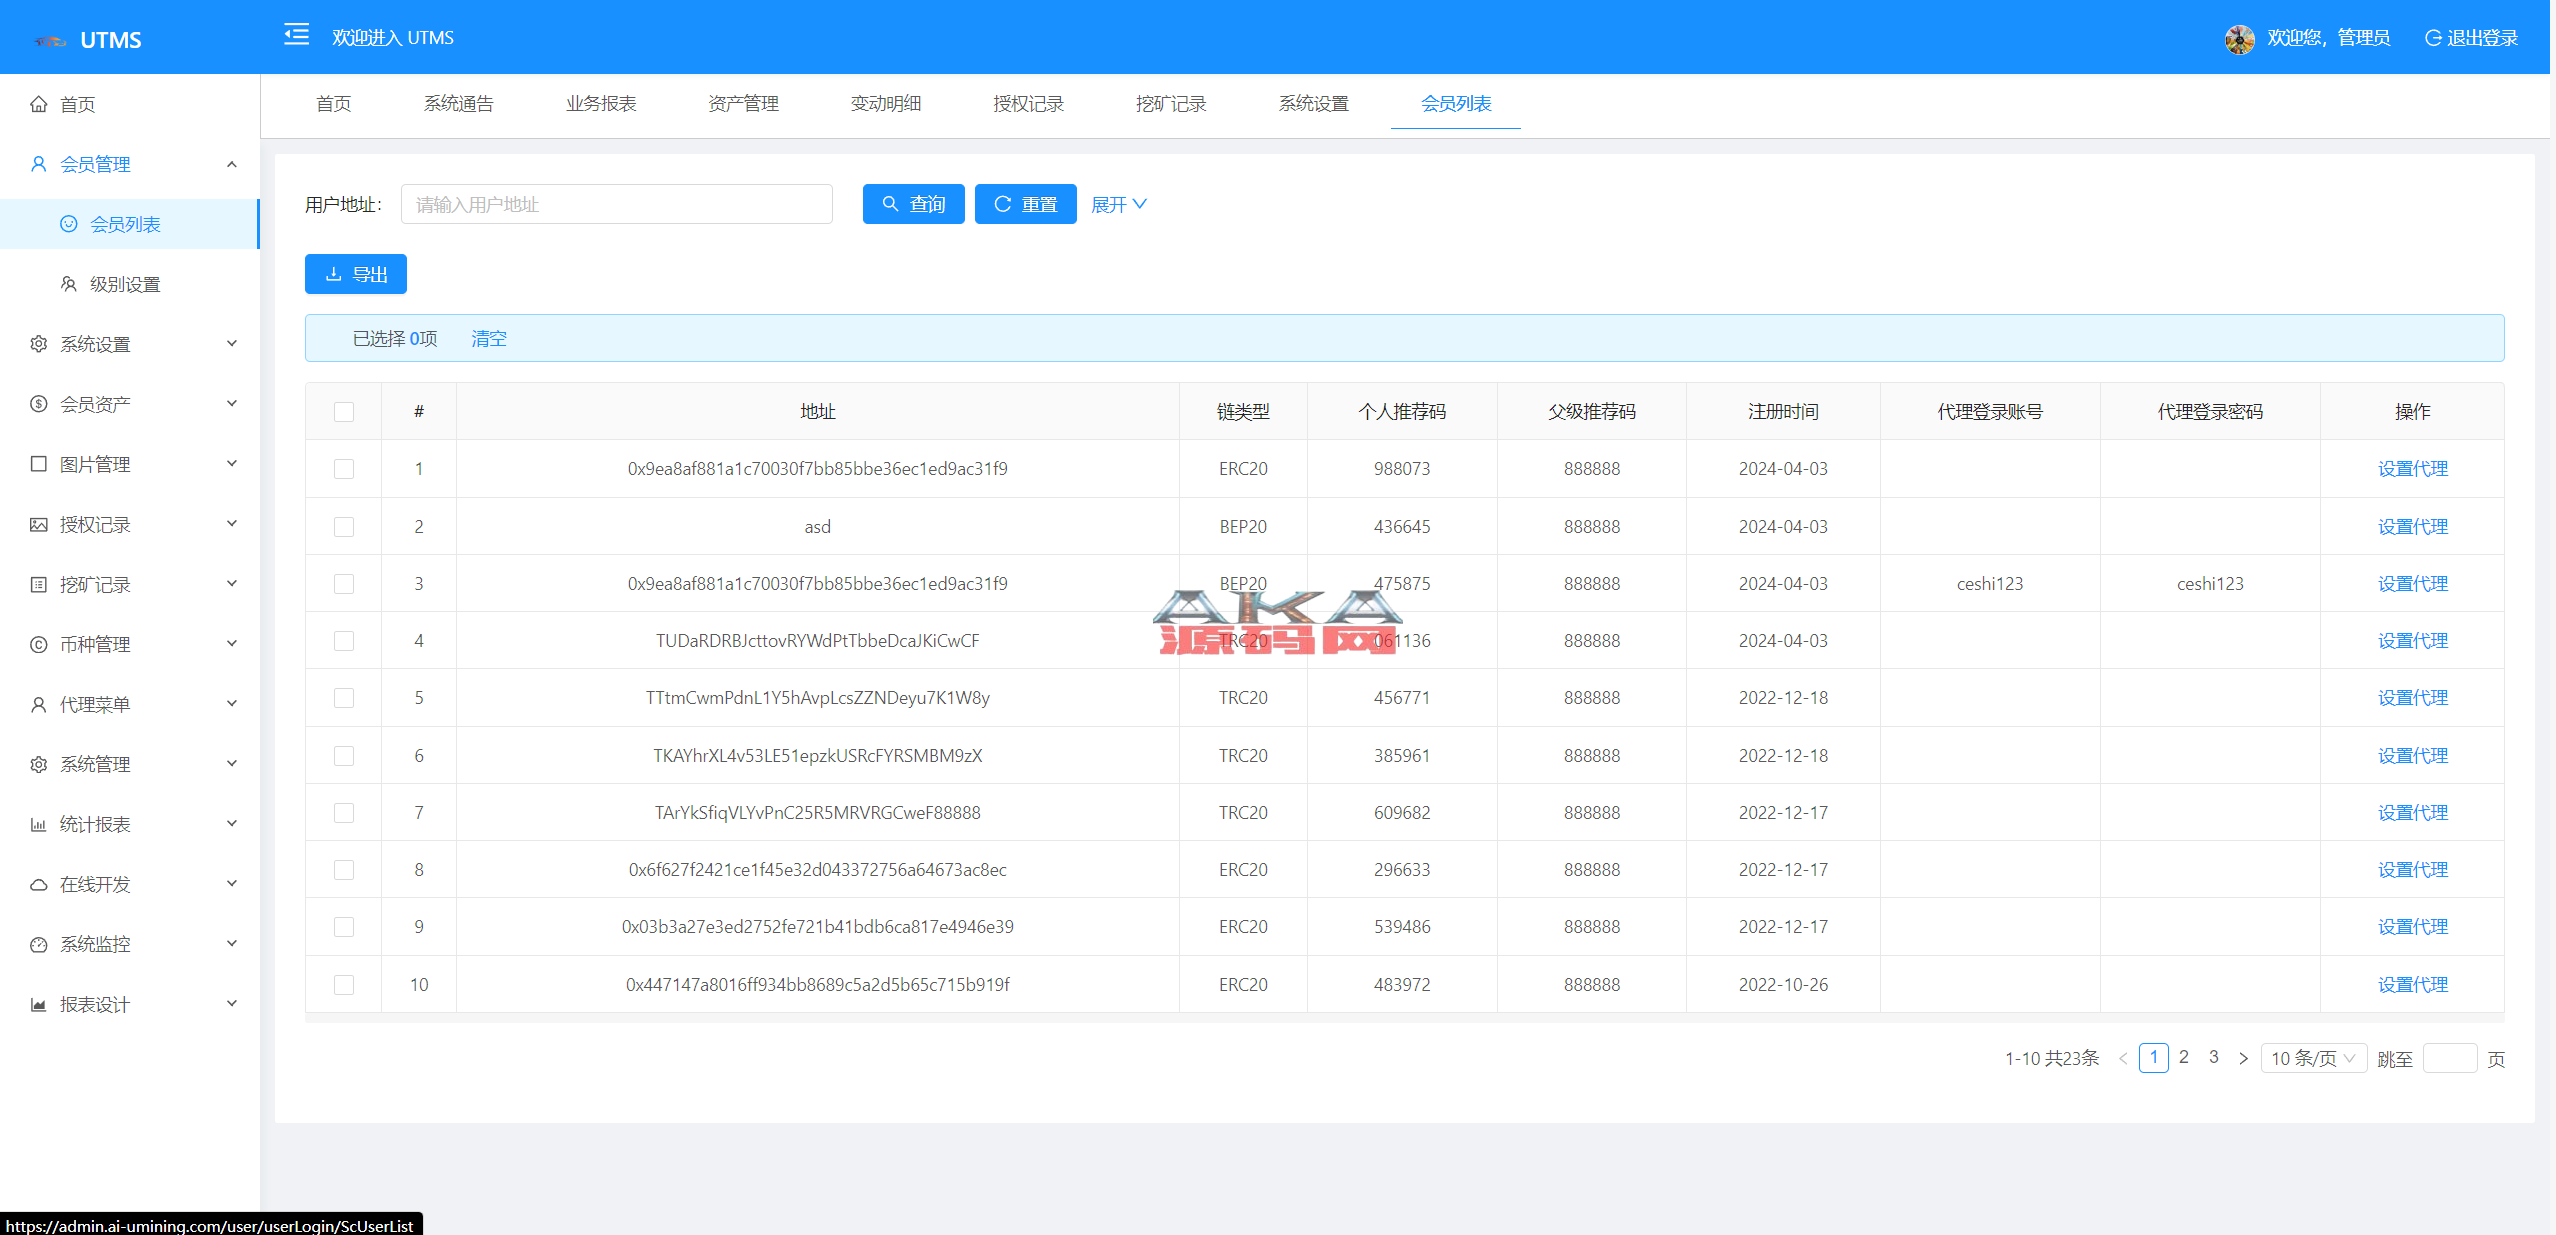This screenshot has width=2556, height=1235.
Task: Open the 级别设置 menu item
Action: coord(125,284)
